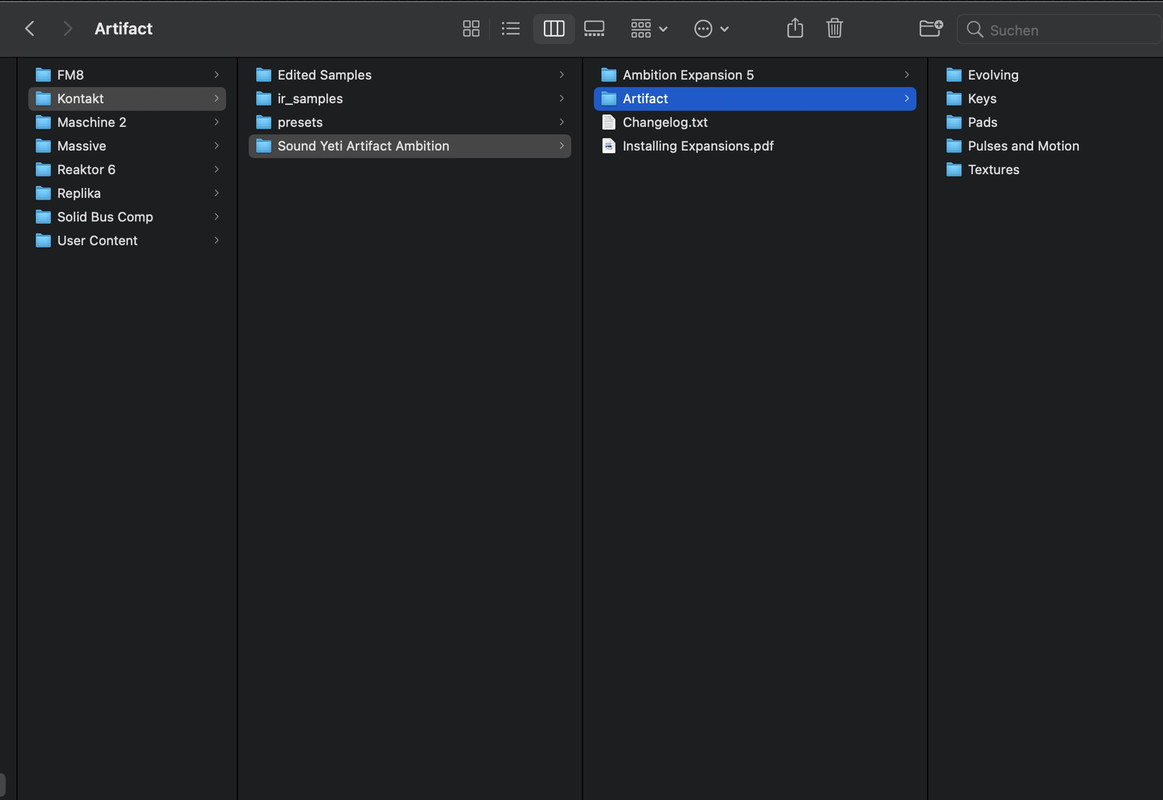The width and height of the screenshot is (1163, 800).
Task: Select the Changelog.txt file
Action: (x=755, y=122)
